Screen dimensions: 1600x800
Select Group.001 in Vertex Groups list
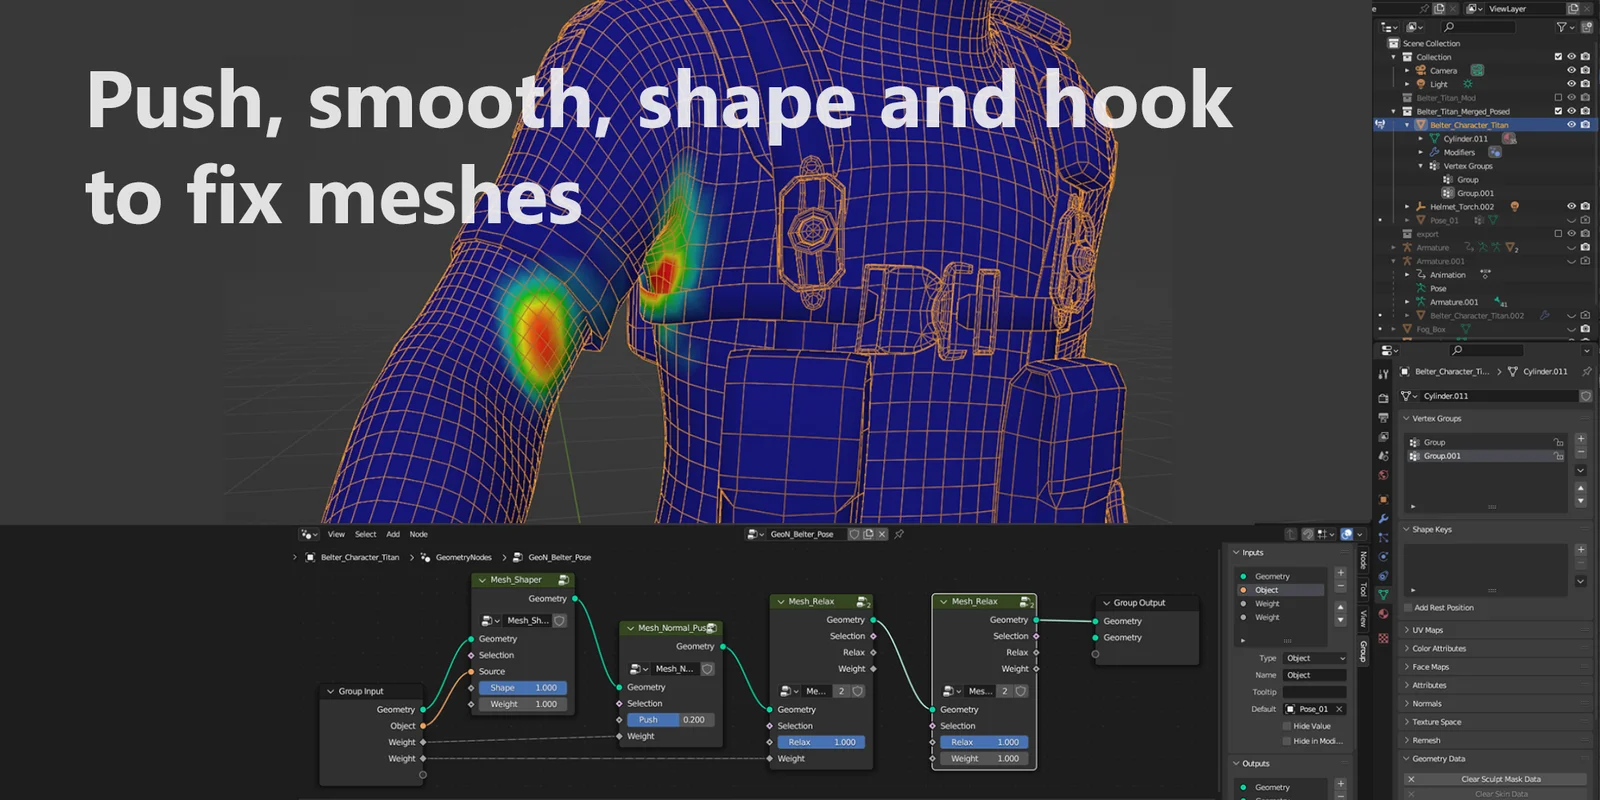click(x=1486, y=456)
